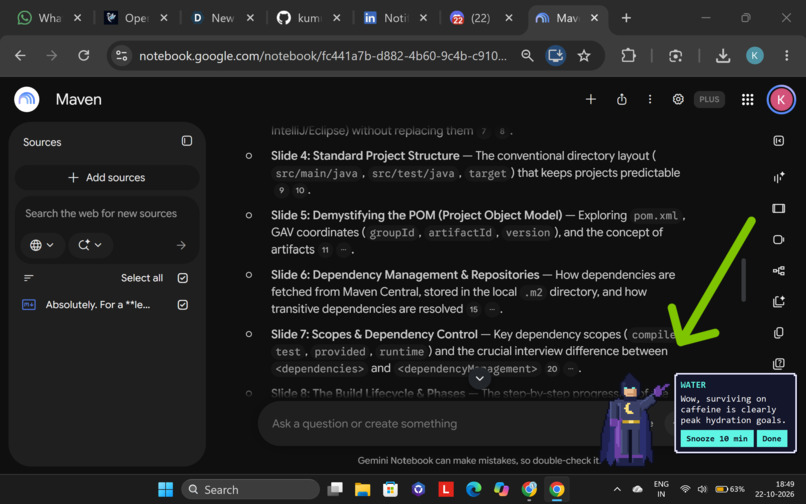Uncheck the 'Absolutely. For a **le...' source checkbox

(x=182, y=305)
